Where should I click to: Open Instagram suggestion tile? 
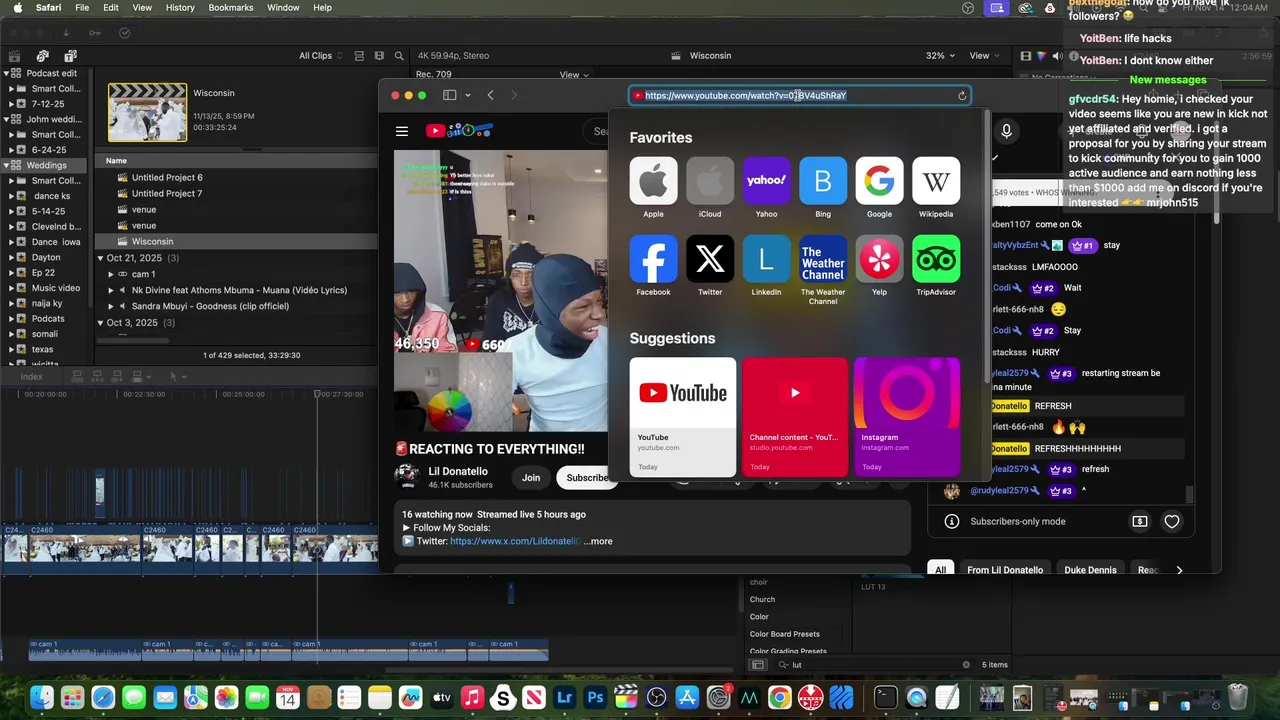pos(907,417)
